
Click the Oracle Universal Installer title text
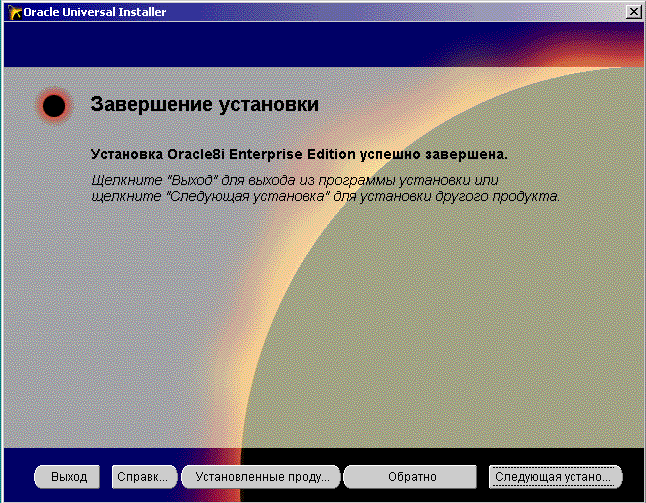pyautogui.click(x=95, y=12)
